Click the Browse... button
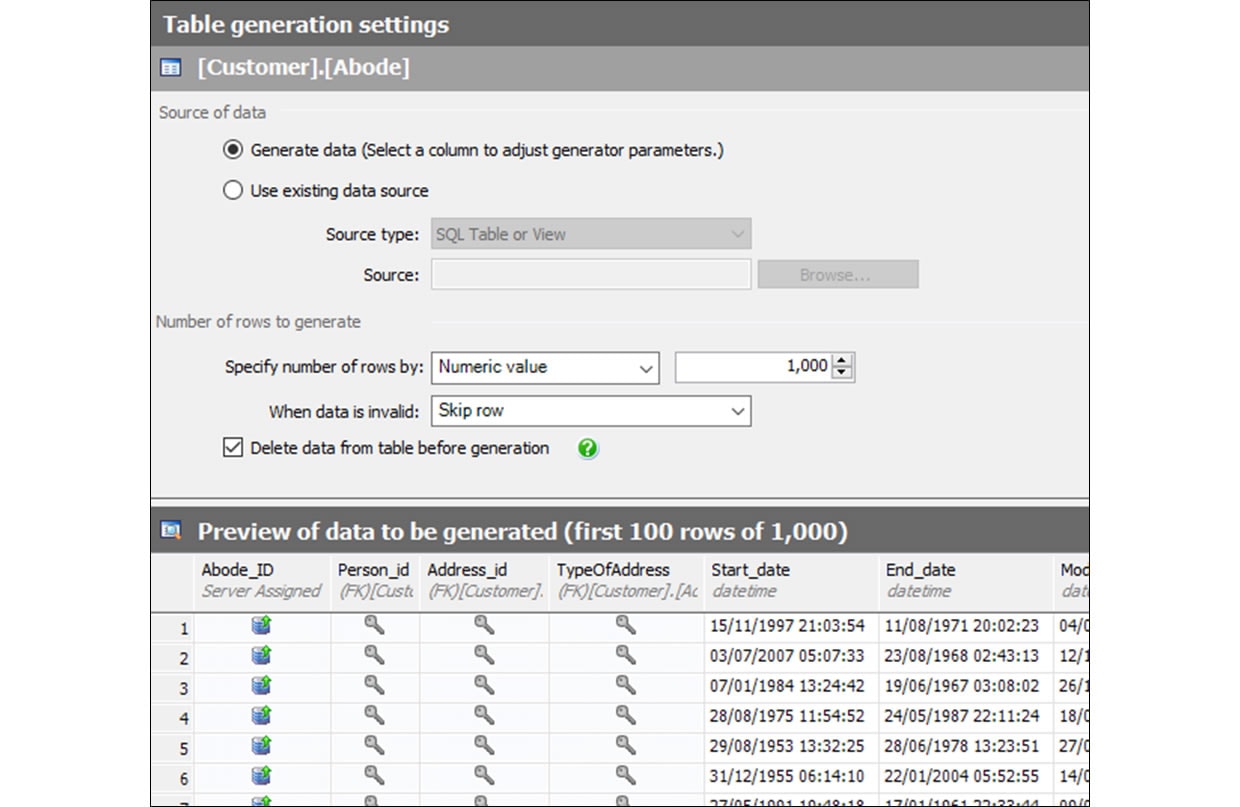The image size is (1240, 807). click(838, 274)
